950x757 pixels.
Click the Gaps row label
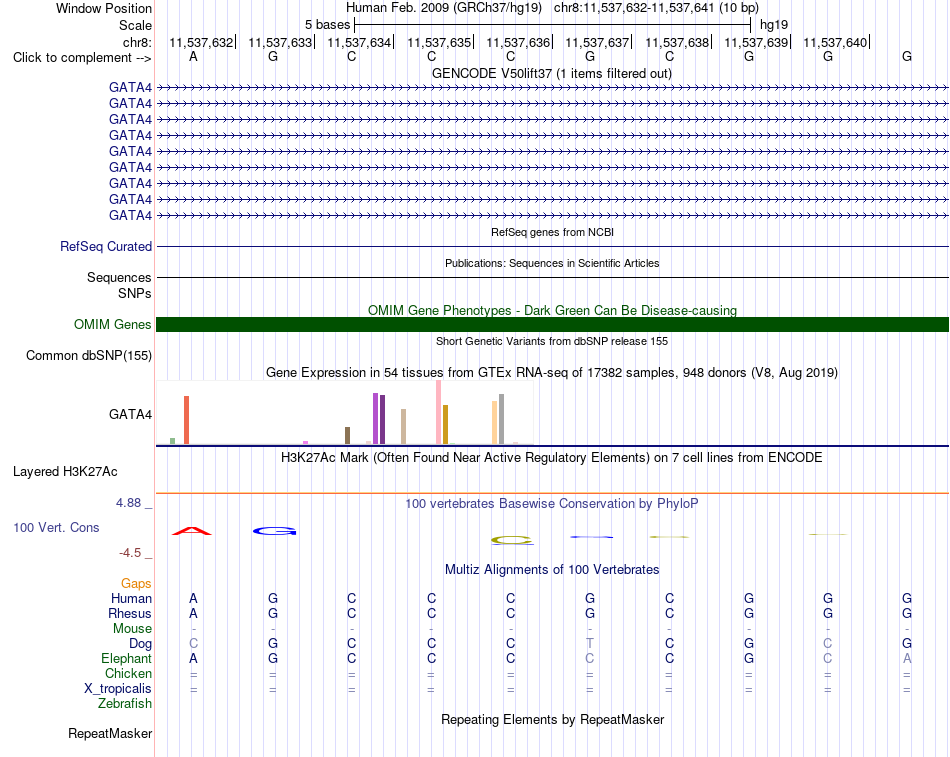[136, 584]
